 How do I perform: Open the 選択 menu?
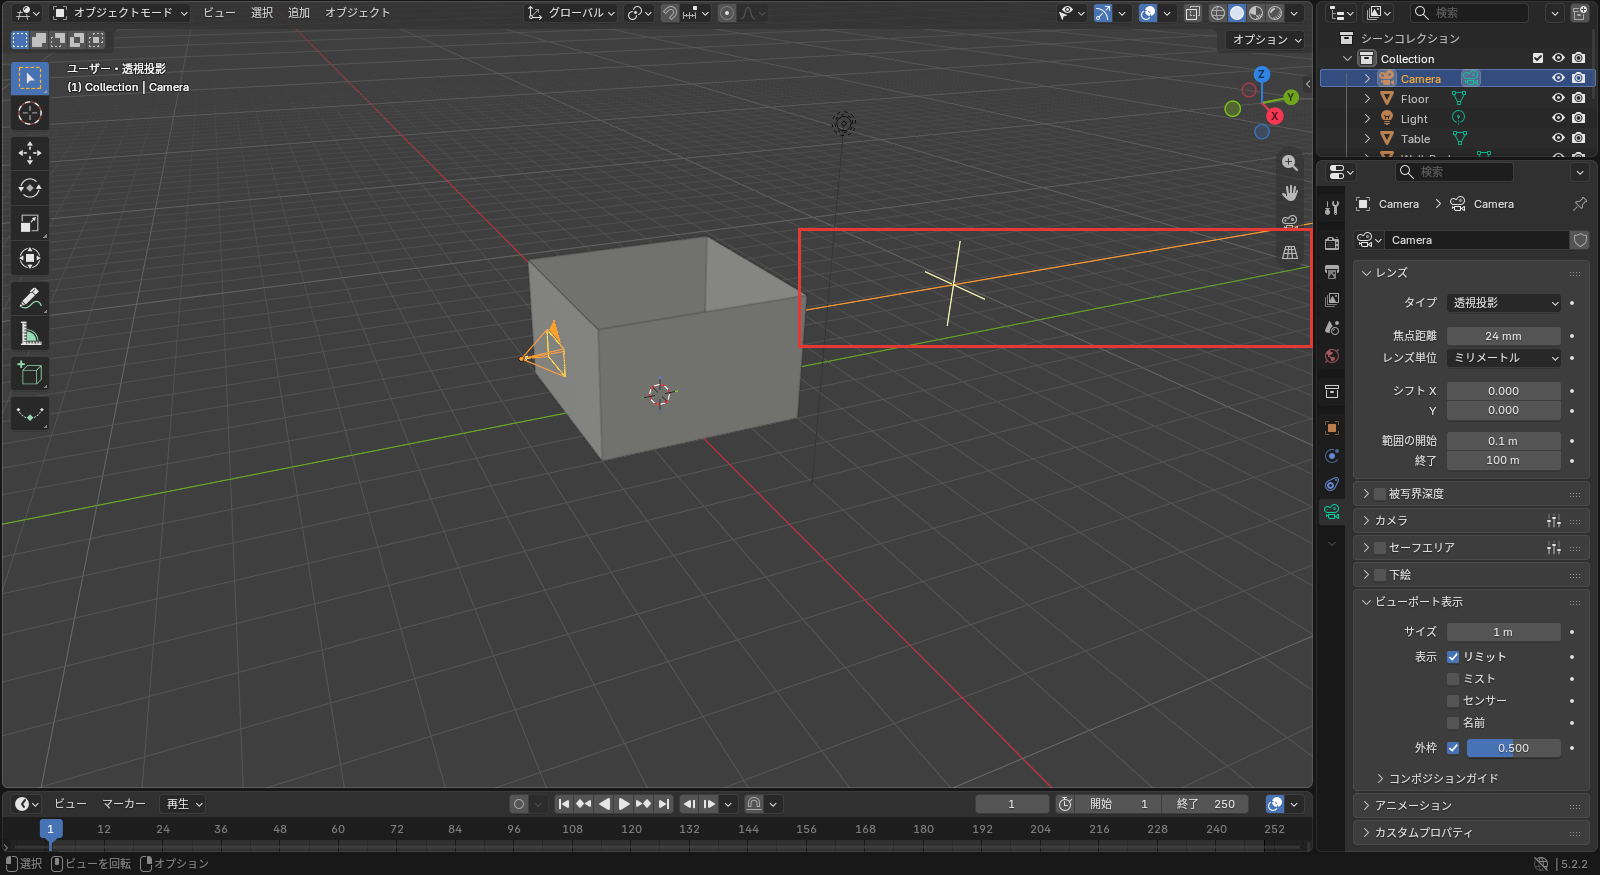pyautogui.click(x=262, y=13)
